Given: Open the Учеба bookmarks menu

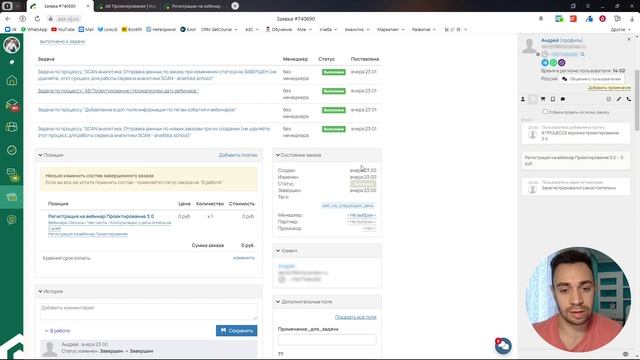Looking at the screenshot, I should pyautogui.click(x=328, y=29).
